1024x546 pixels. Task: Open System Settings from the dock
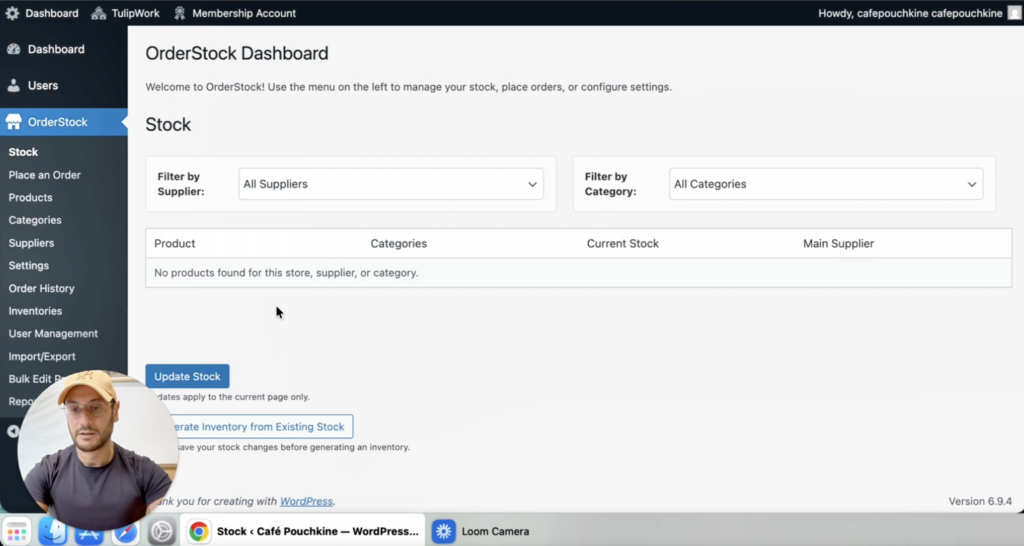162,531
